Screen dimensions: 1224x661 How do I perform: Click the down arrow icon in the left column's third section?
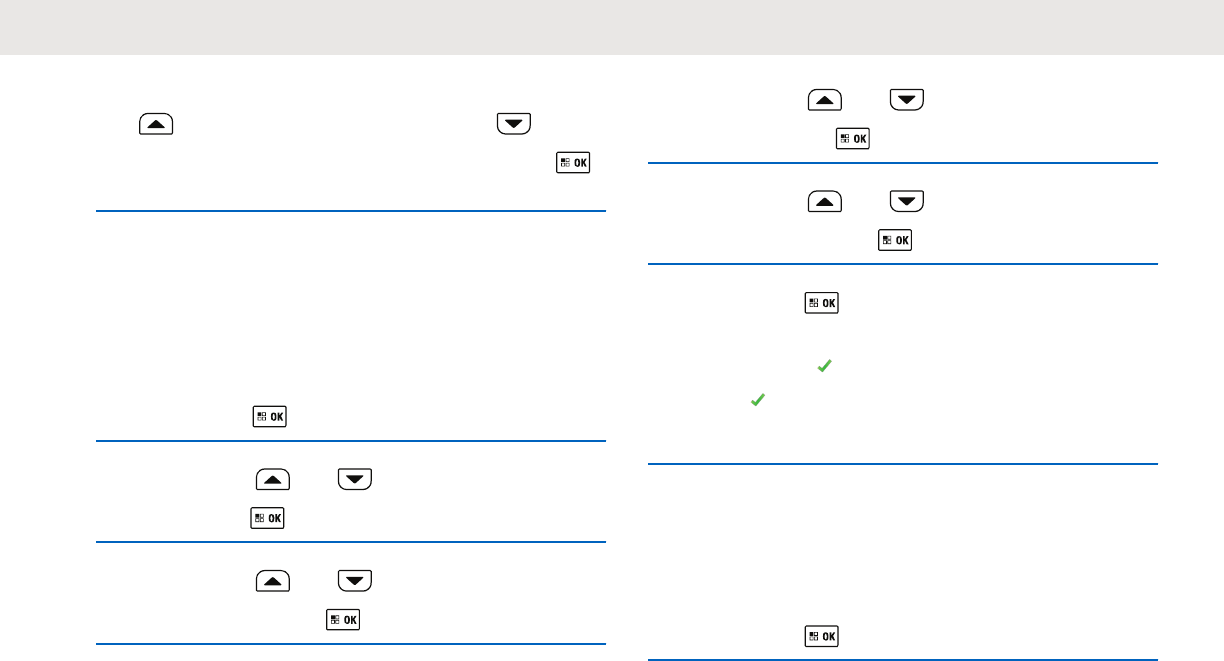coord(354,479)
